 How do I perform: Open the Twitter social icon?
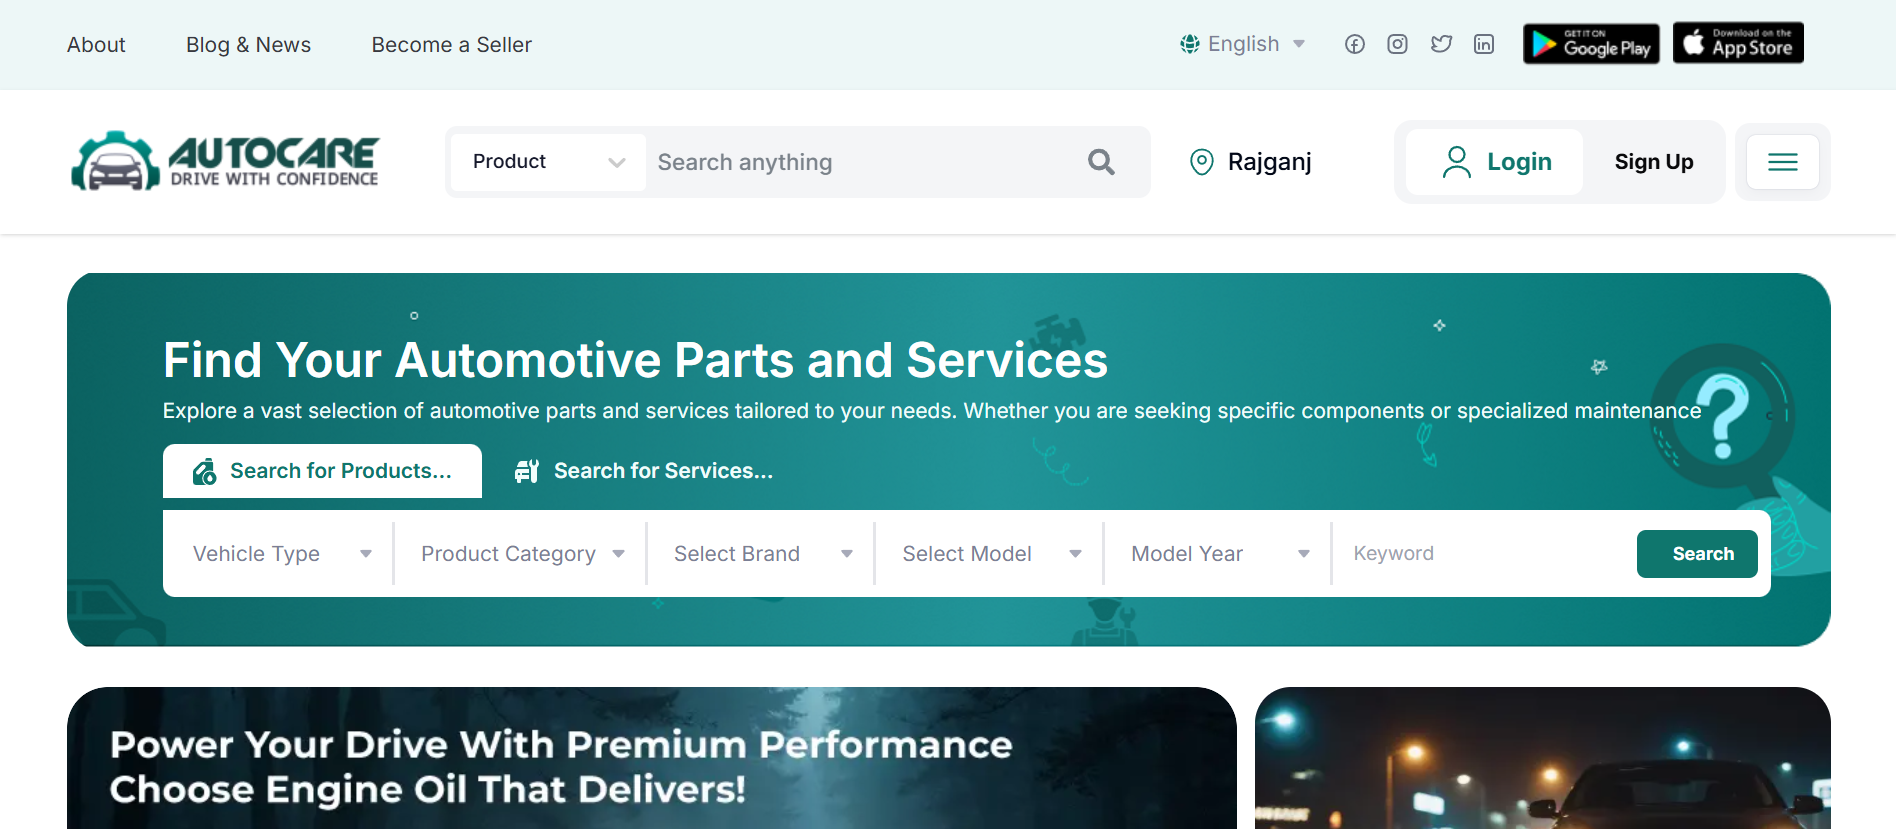(1441, 44)
